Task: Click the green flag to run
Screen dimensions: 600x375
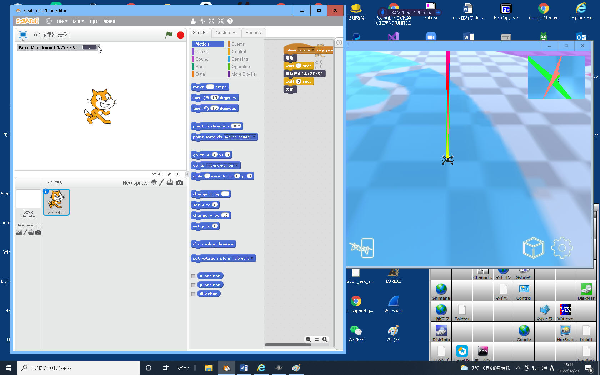Action: click(168, 35)
